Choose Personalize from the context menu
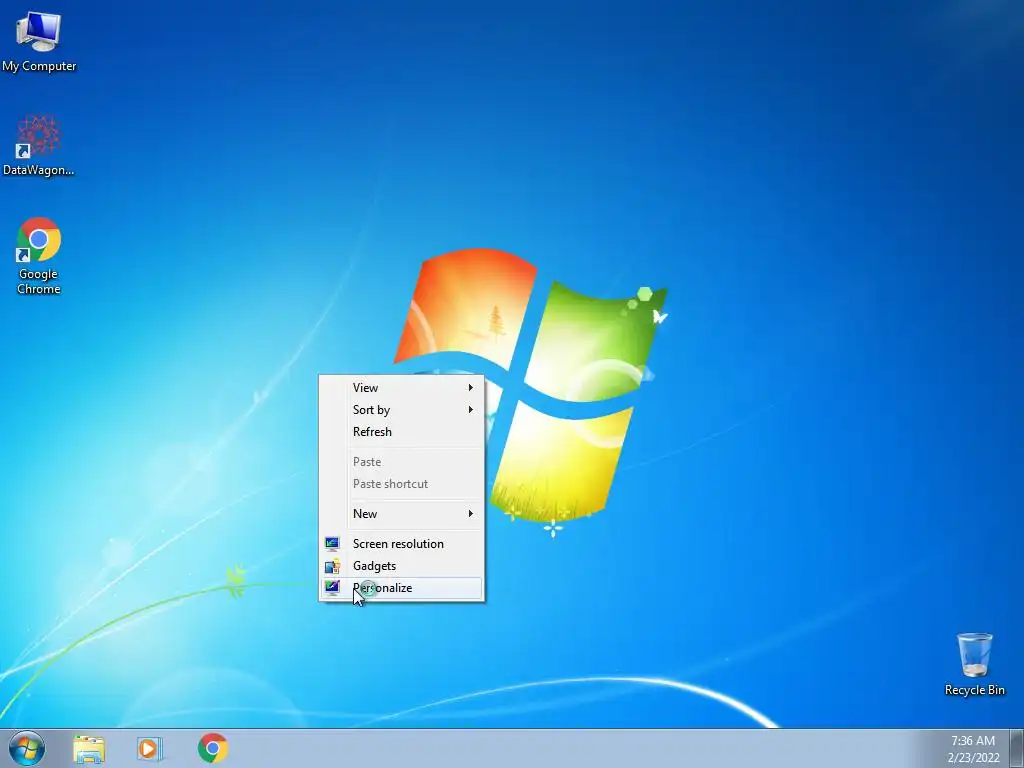This screenshot has height=768, width=1024. click(x=401, y=588)
